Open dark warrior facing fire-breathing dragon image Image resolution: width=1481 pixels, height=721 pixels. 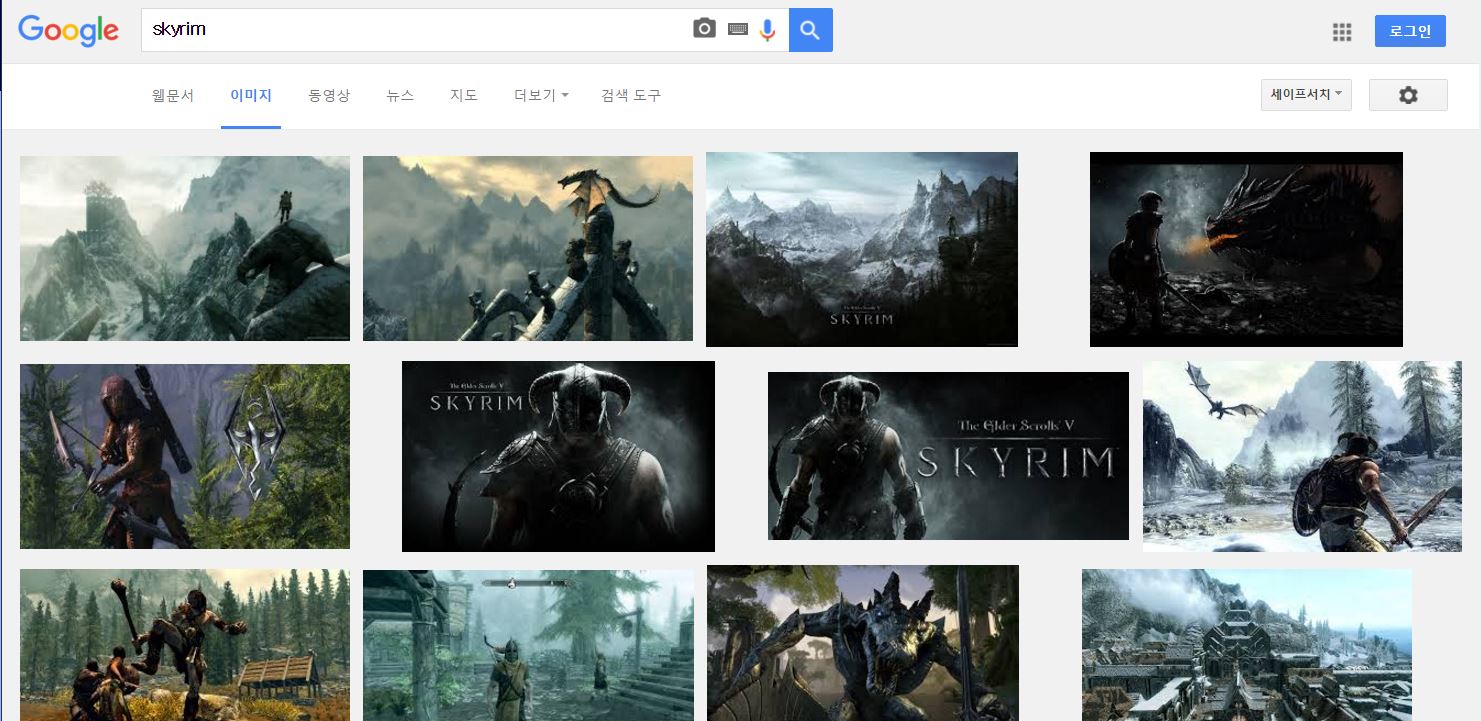click(x=1246, y=249)
